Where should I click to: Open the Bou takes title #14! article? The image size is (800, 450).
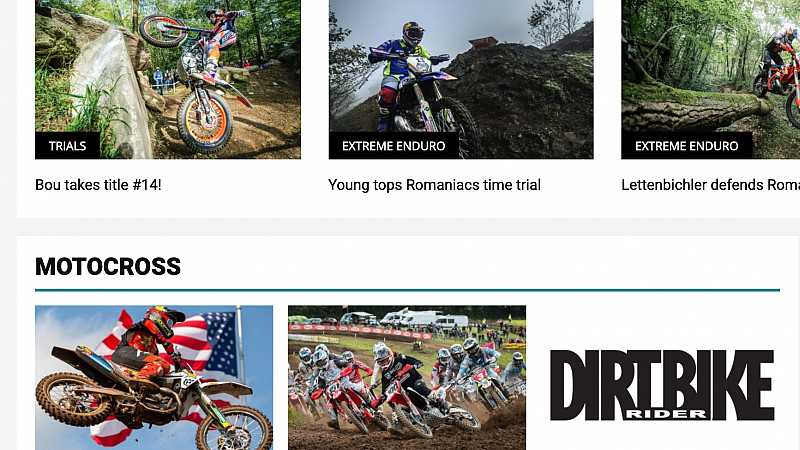coord(98,185)
